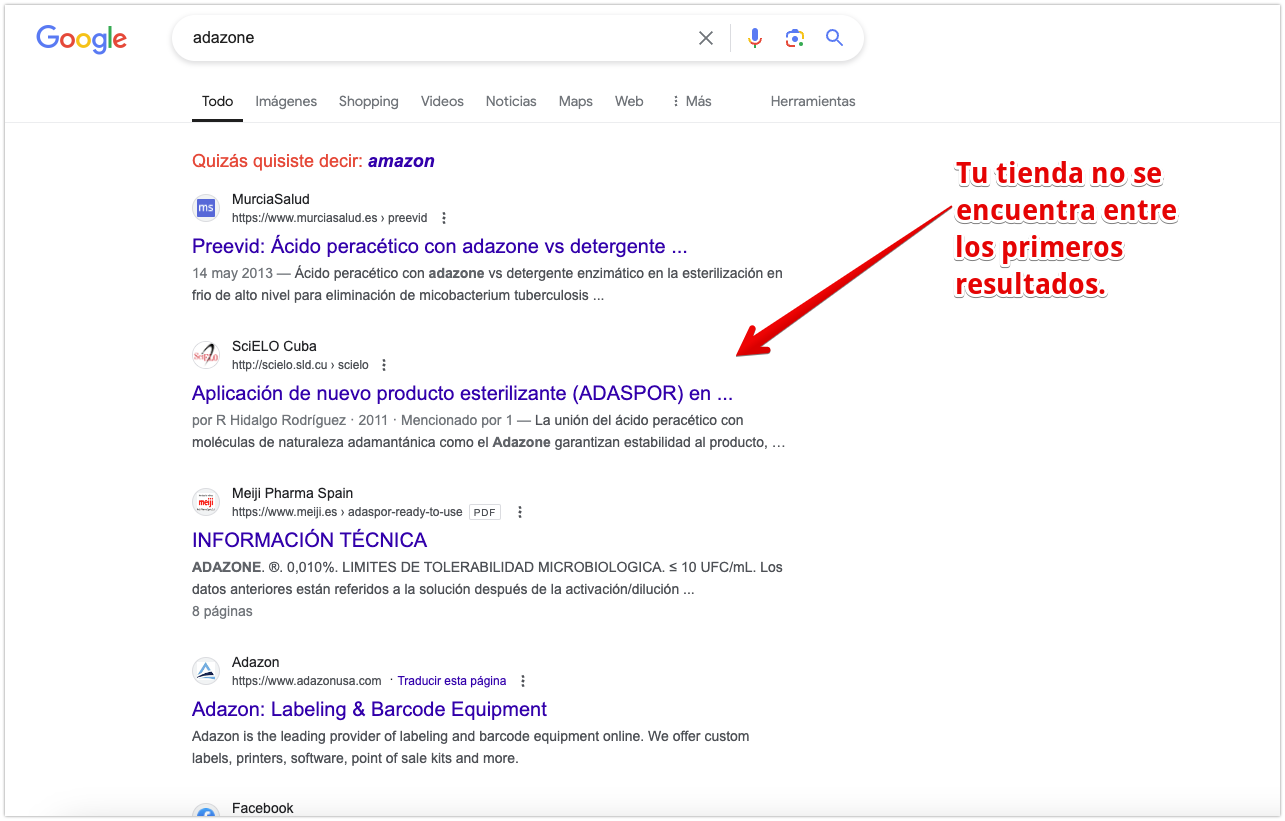The image size is (1285, 821).
Task: Click the 'Meiji Pharma Spain' site name
Action: click(293, 493)
